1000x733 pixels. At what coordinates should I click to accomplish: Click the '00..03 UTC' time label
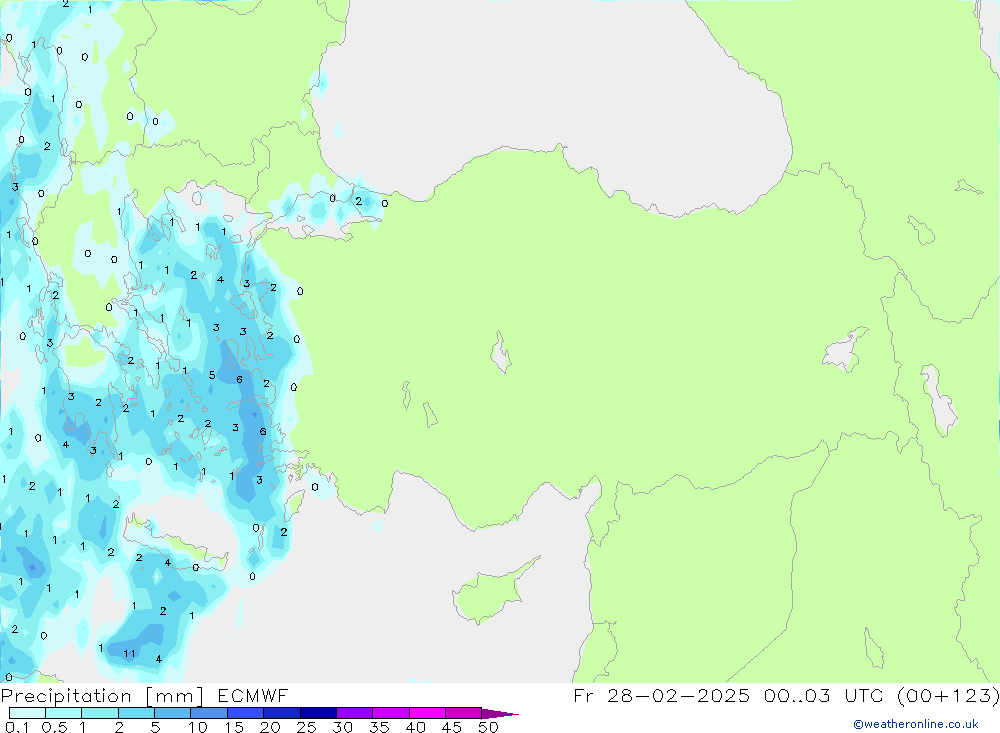pyautogui.click(x=825, y=696)
